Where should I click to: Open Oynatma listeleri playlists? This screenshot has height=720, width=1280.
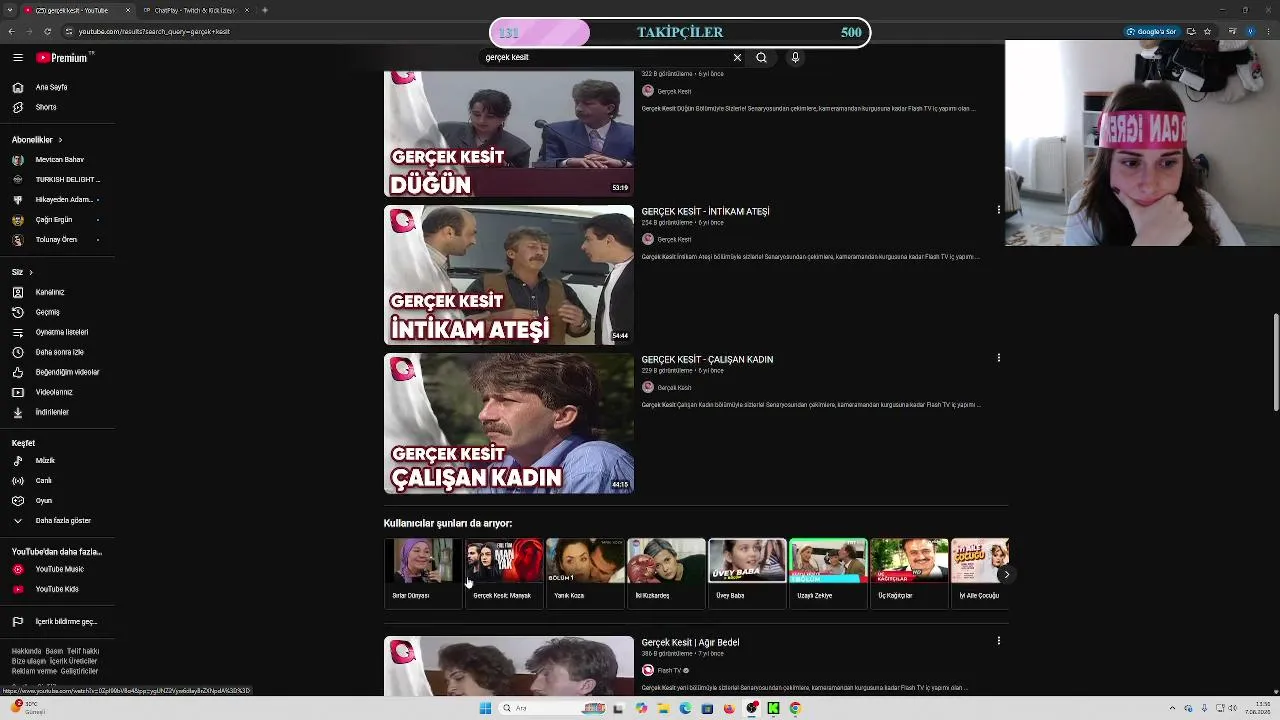[x=57, y=332]
